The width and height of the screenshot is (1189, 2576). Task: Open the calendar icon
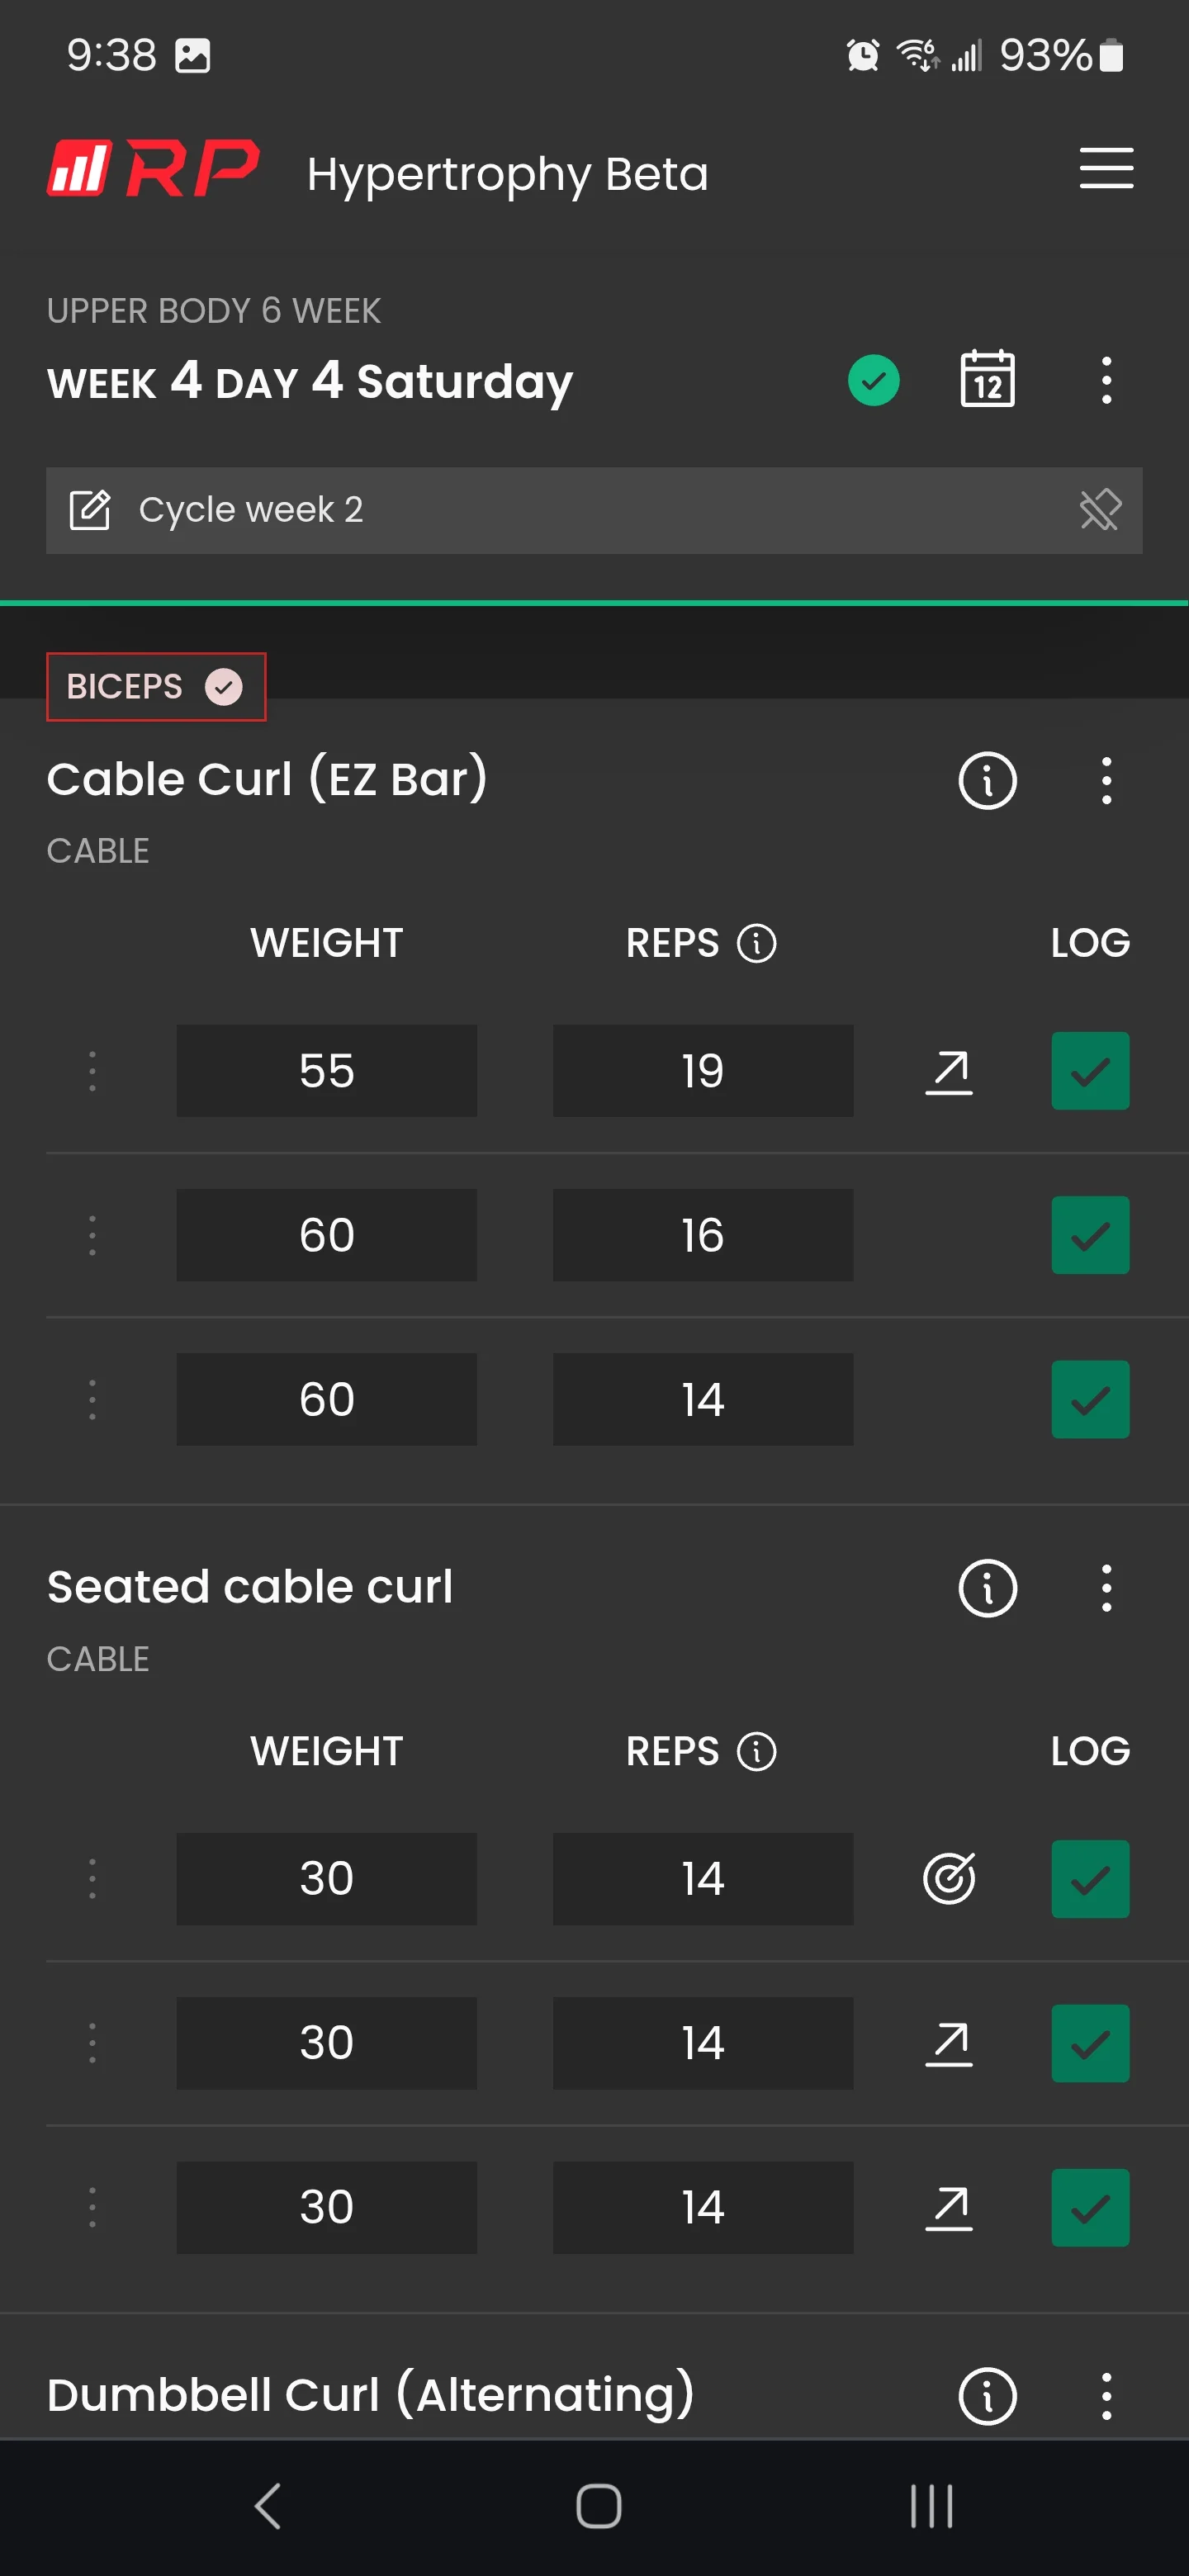coord(987,379)
